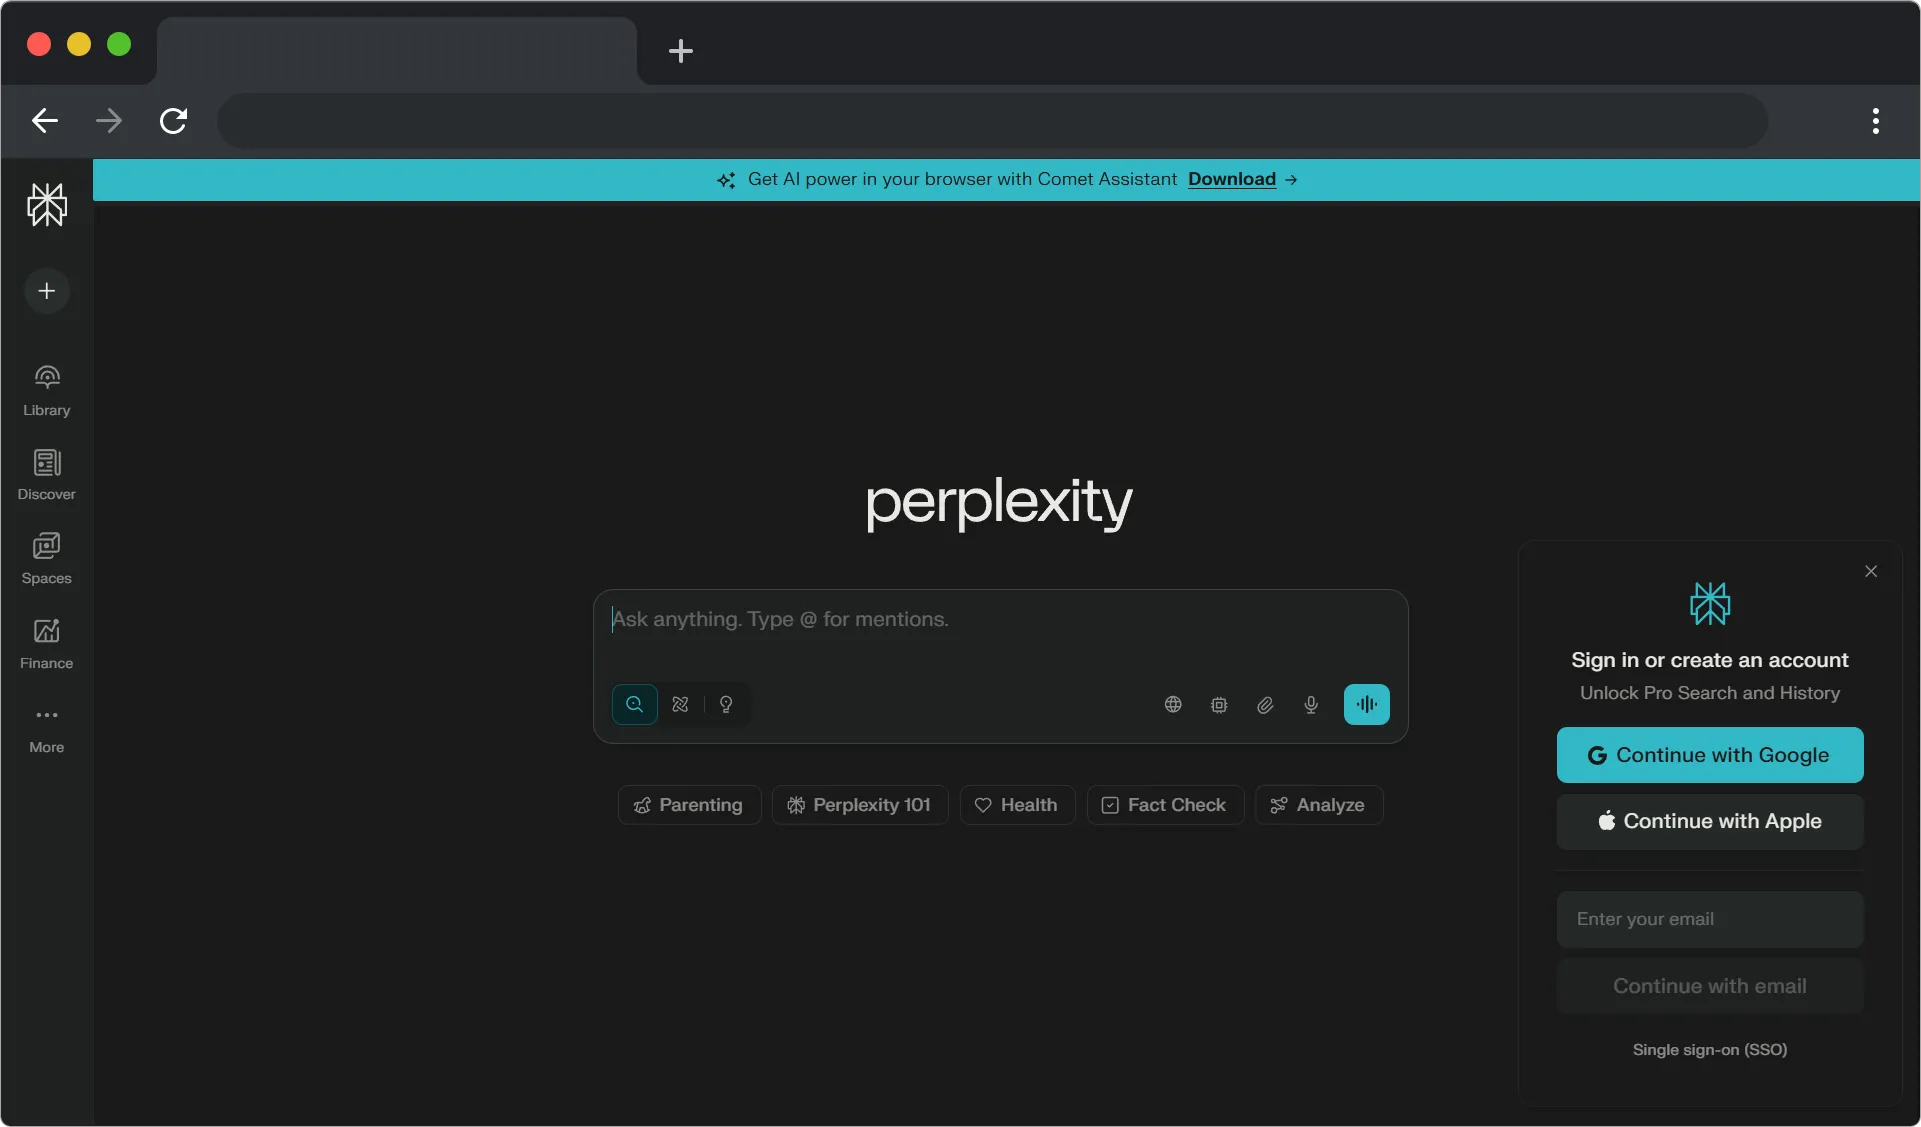Switch to Research mode
The height and width of the screenshot is (1127, 1921).
pos(679,704)
